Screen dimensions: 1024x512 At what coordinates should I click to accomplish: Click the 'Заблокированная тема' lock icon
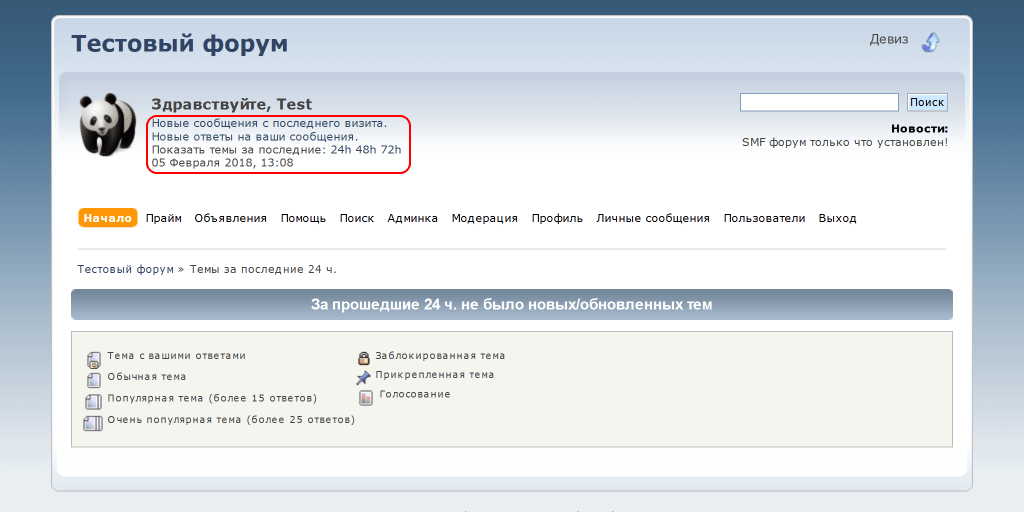point(364,357)
